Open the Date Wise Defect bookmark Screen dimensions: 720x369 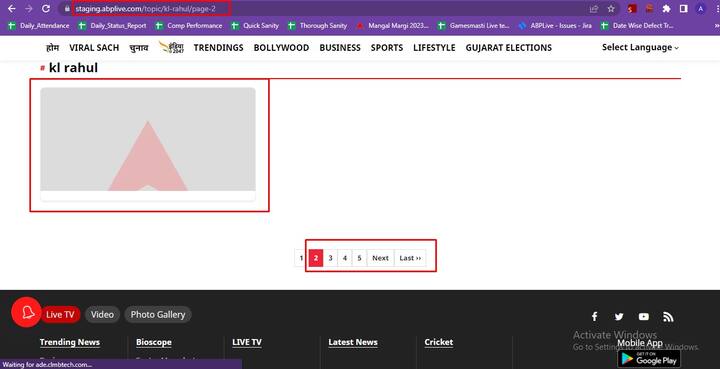click(637, 26)
